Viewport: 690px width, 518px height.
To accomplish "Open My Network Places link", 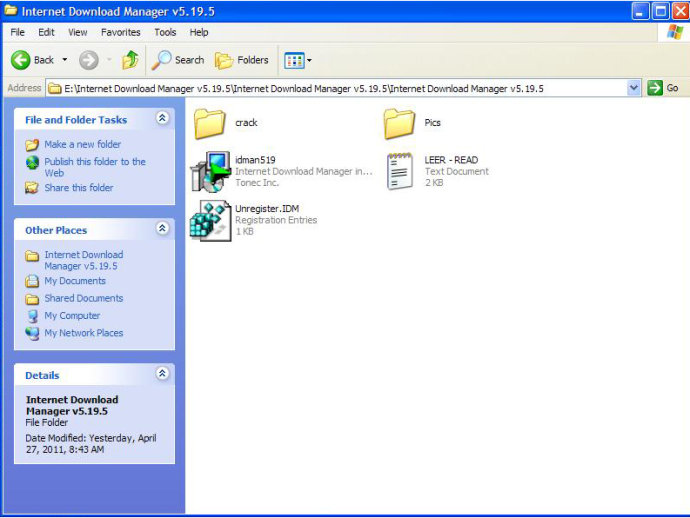I will tap(84, 333).
